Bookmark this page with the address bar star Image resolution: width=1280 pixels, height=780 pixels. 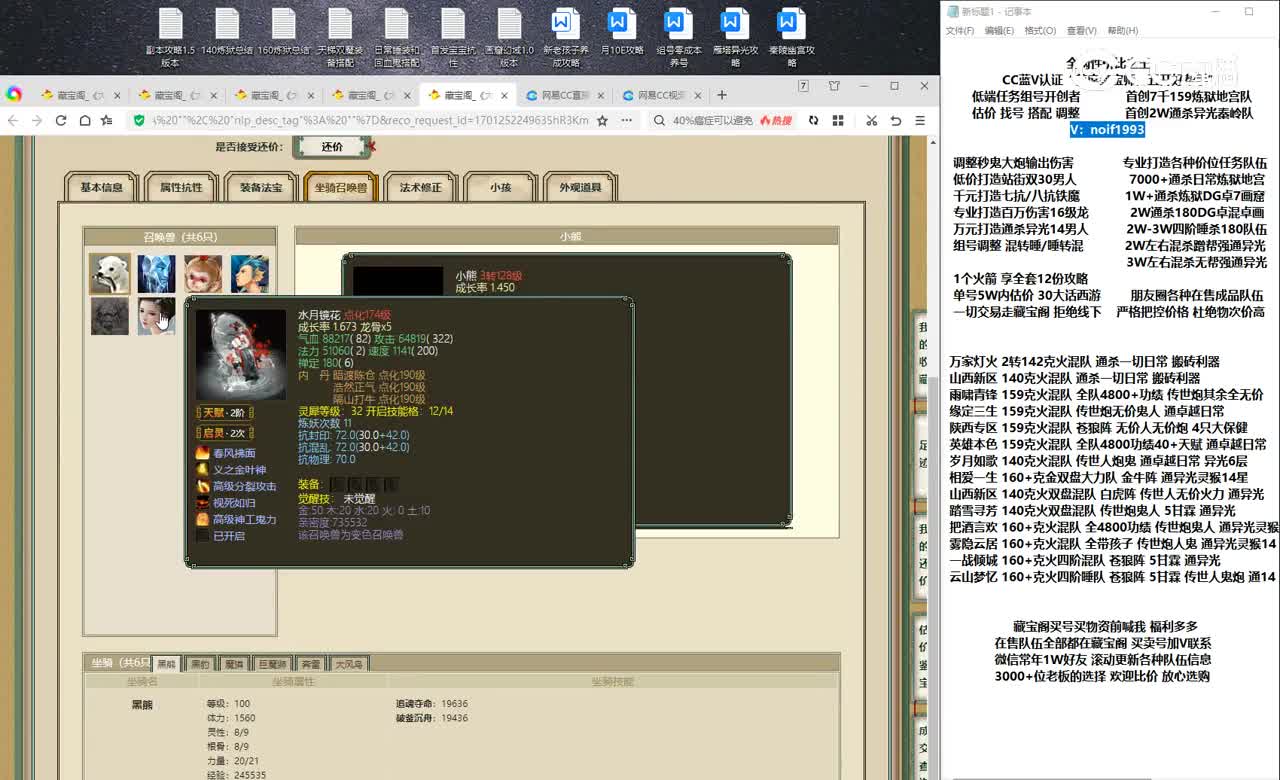(x=602, y=120)
